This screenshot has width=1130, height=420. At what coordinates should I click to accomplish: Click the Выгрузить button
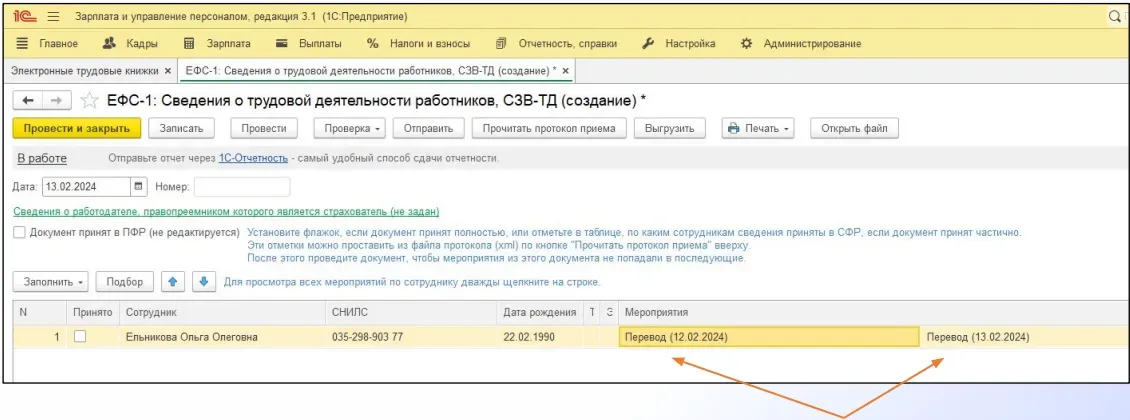pyautogui.click(x=669, y=128)
